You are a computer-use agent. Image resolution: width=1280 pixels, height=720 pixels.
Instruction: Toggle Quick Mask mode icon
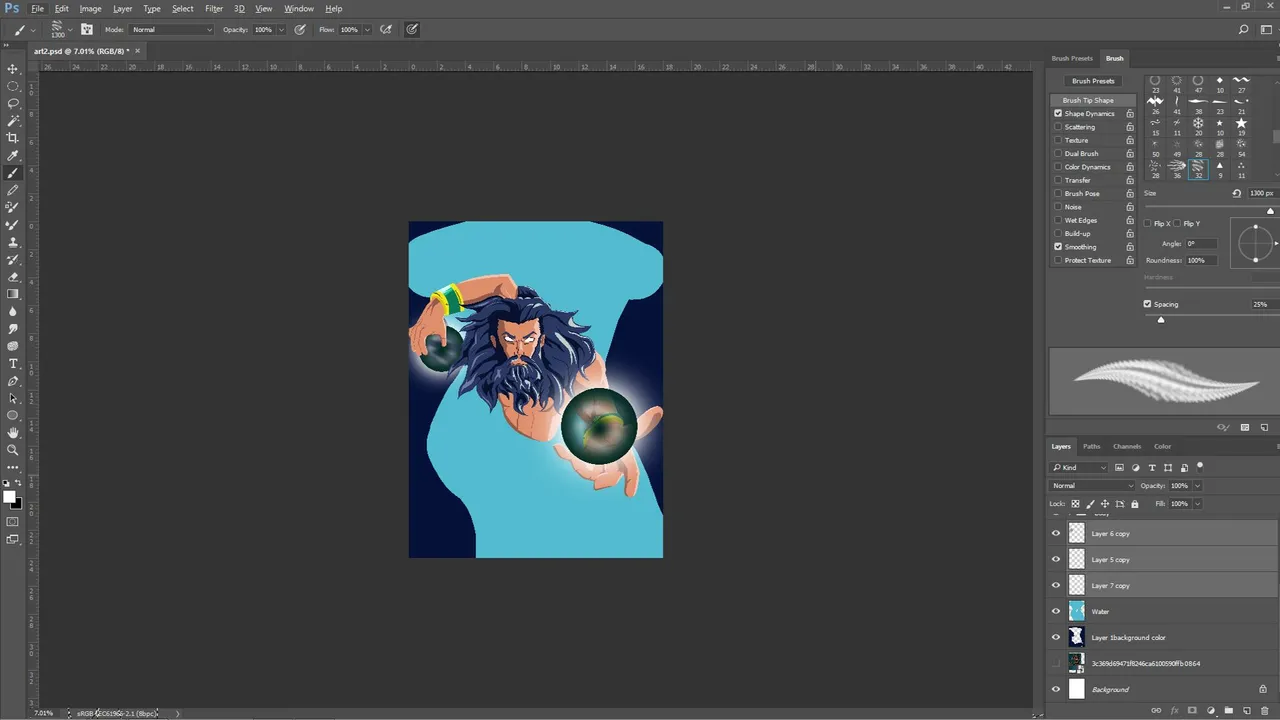point(13,521)
